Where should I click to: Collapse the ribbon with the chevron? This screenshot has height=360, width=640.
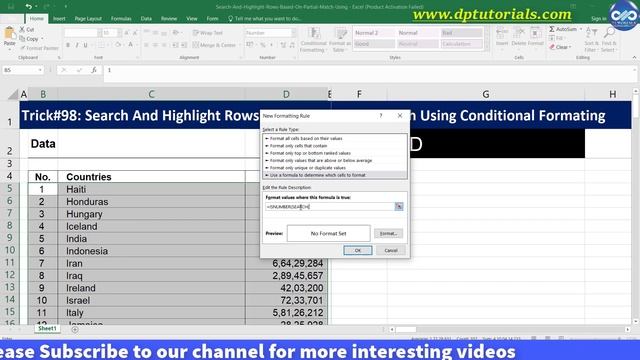pyautogui.click(x=634, y=58)
